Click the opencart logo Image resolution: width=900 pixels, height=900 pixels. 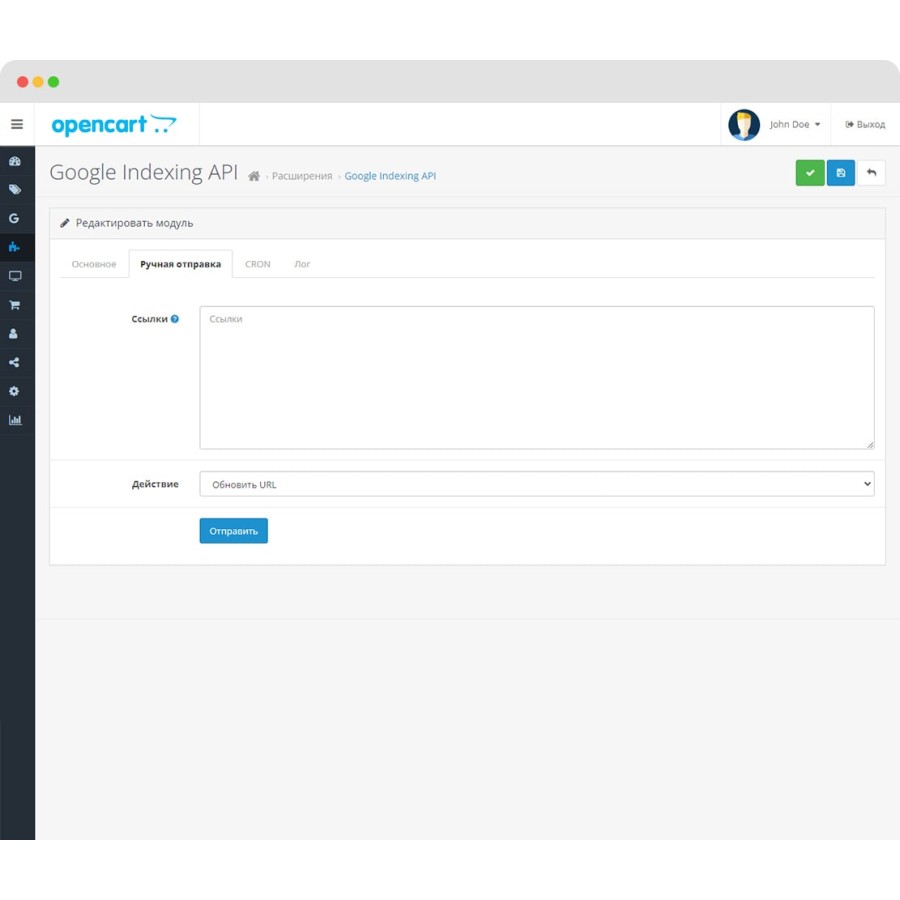pos(114,124)
